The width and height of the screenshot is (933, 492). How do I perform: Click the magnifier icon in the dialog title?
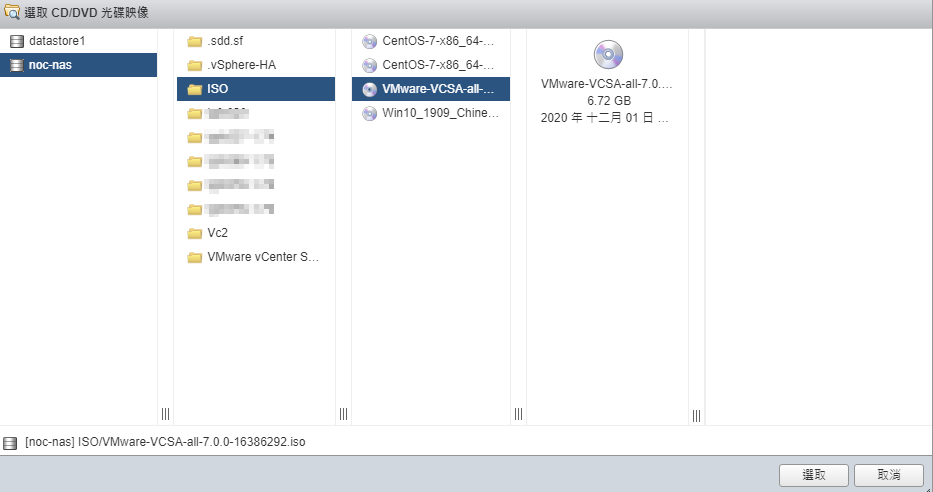tap(12, 12)
